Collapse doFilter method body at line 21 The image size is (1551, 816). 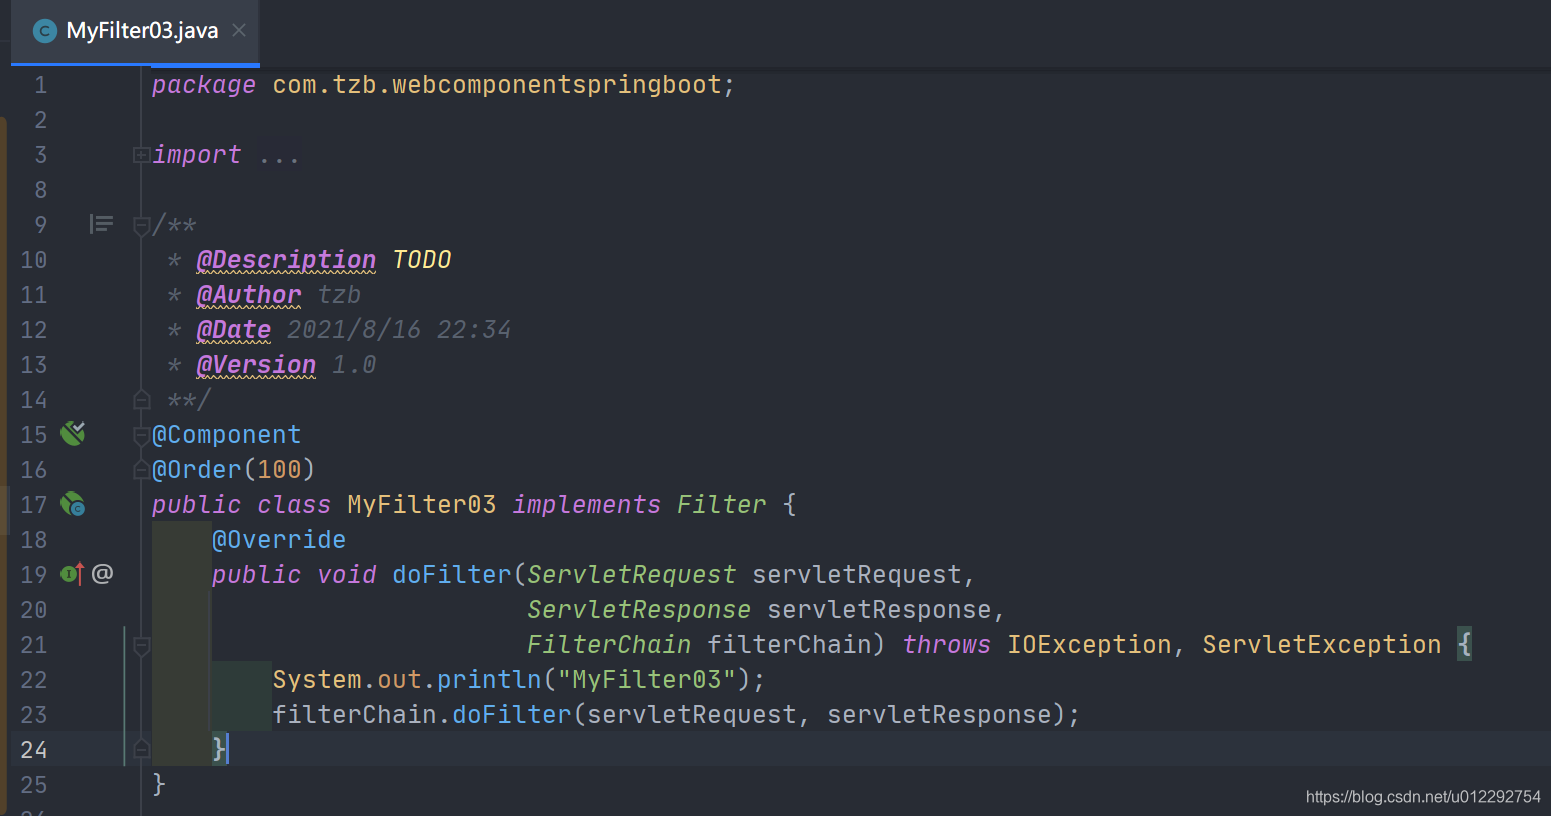tap(141, 645)
